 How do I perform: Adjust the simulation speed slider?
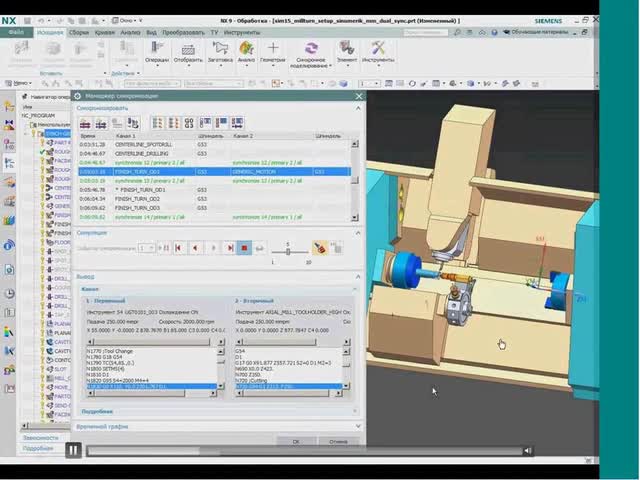[288, 252]
